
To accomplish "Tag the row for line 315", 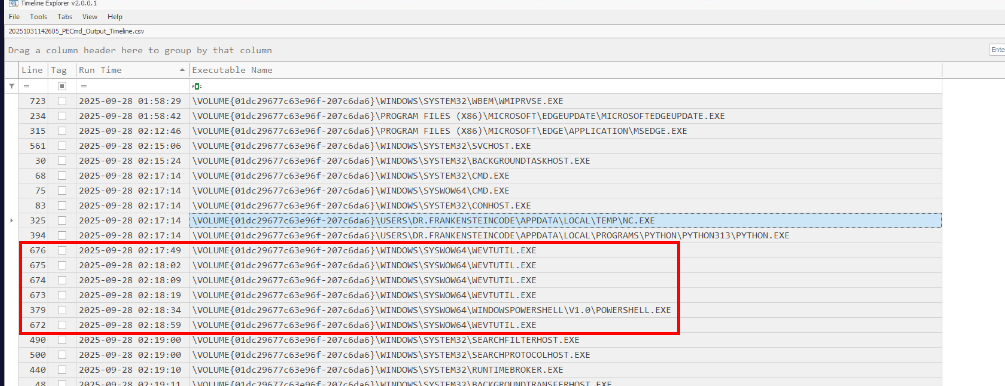I will click(62, 131).
